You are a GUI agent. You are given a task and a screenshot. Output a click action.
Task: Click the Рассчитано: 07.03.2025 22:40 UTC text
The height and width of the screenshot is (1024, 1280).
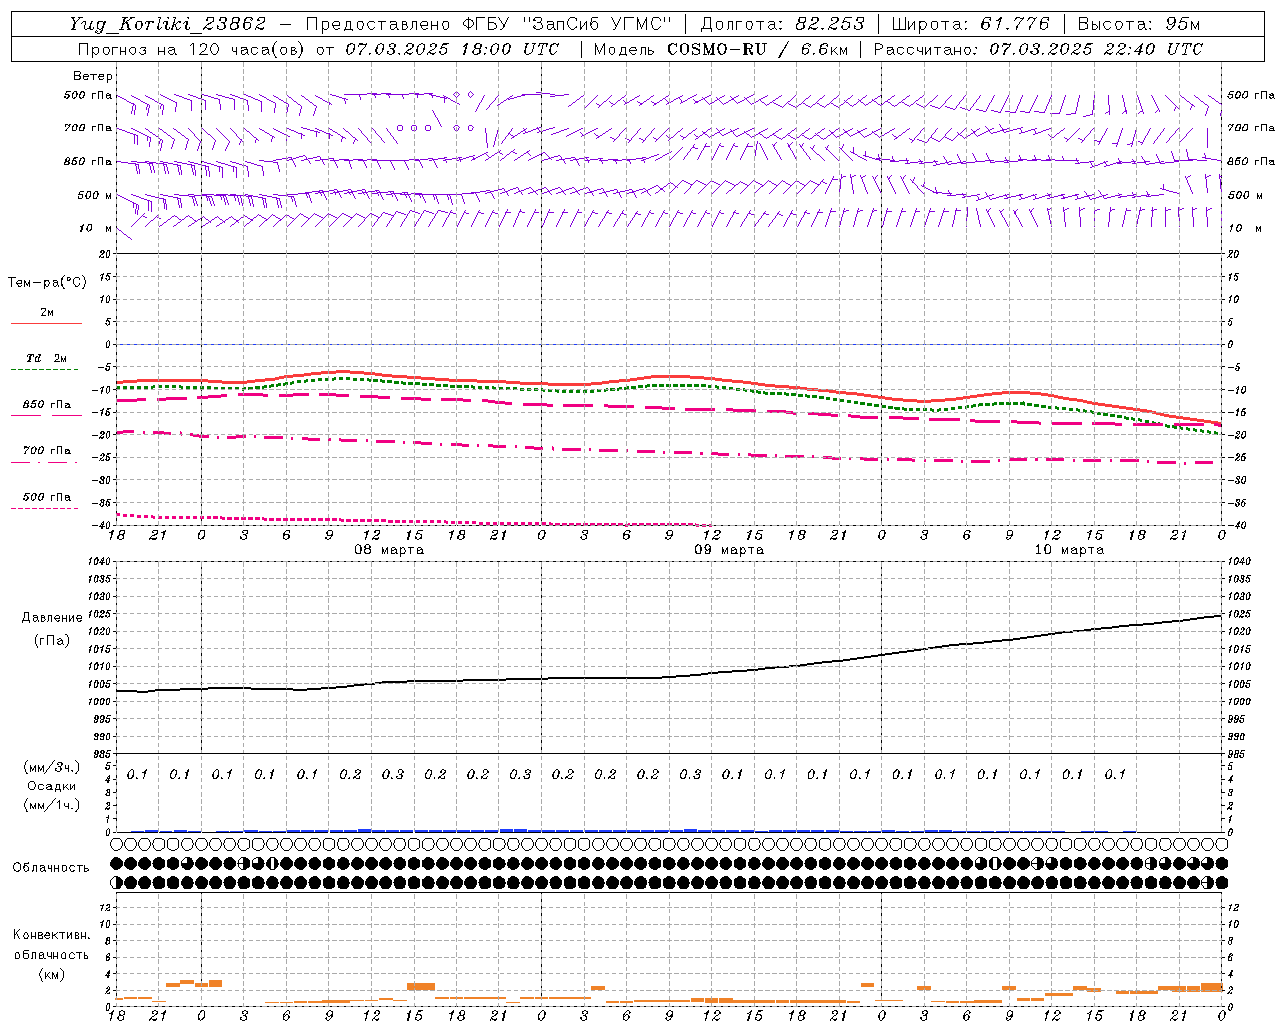pyautogui.click(x=1038, y=49)
